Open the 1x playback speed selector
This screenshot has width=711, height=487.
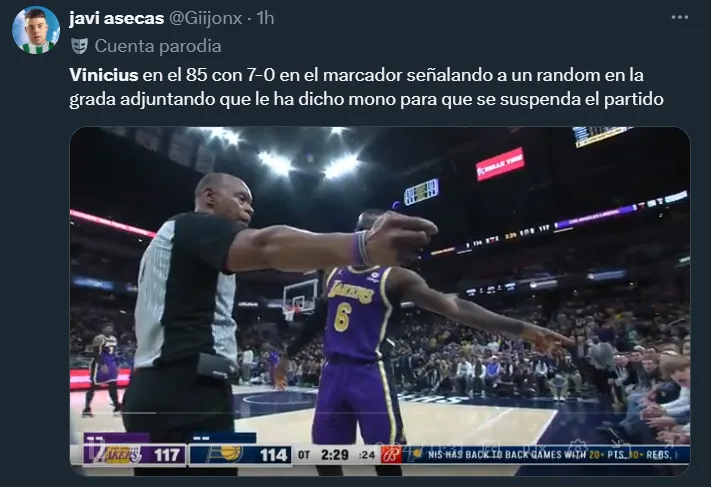[535, 447]
